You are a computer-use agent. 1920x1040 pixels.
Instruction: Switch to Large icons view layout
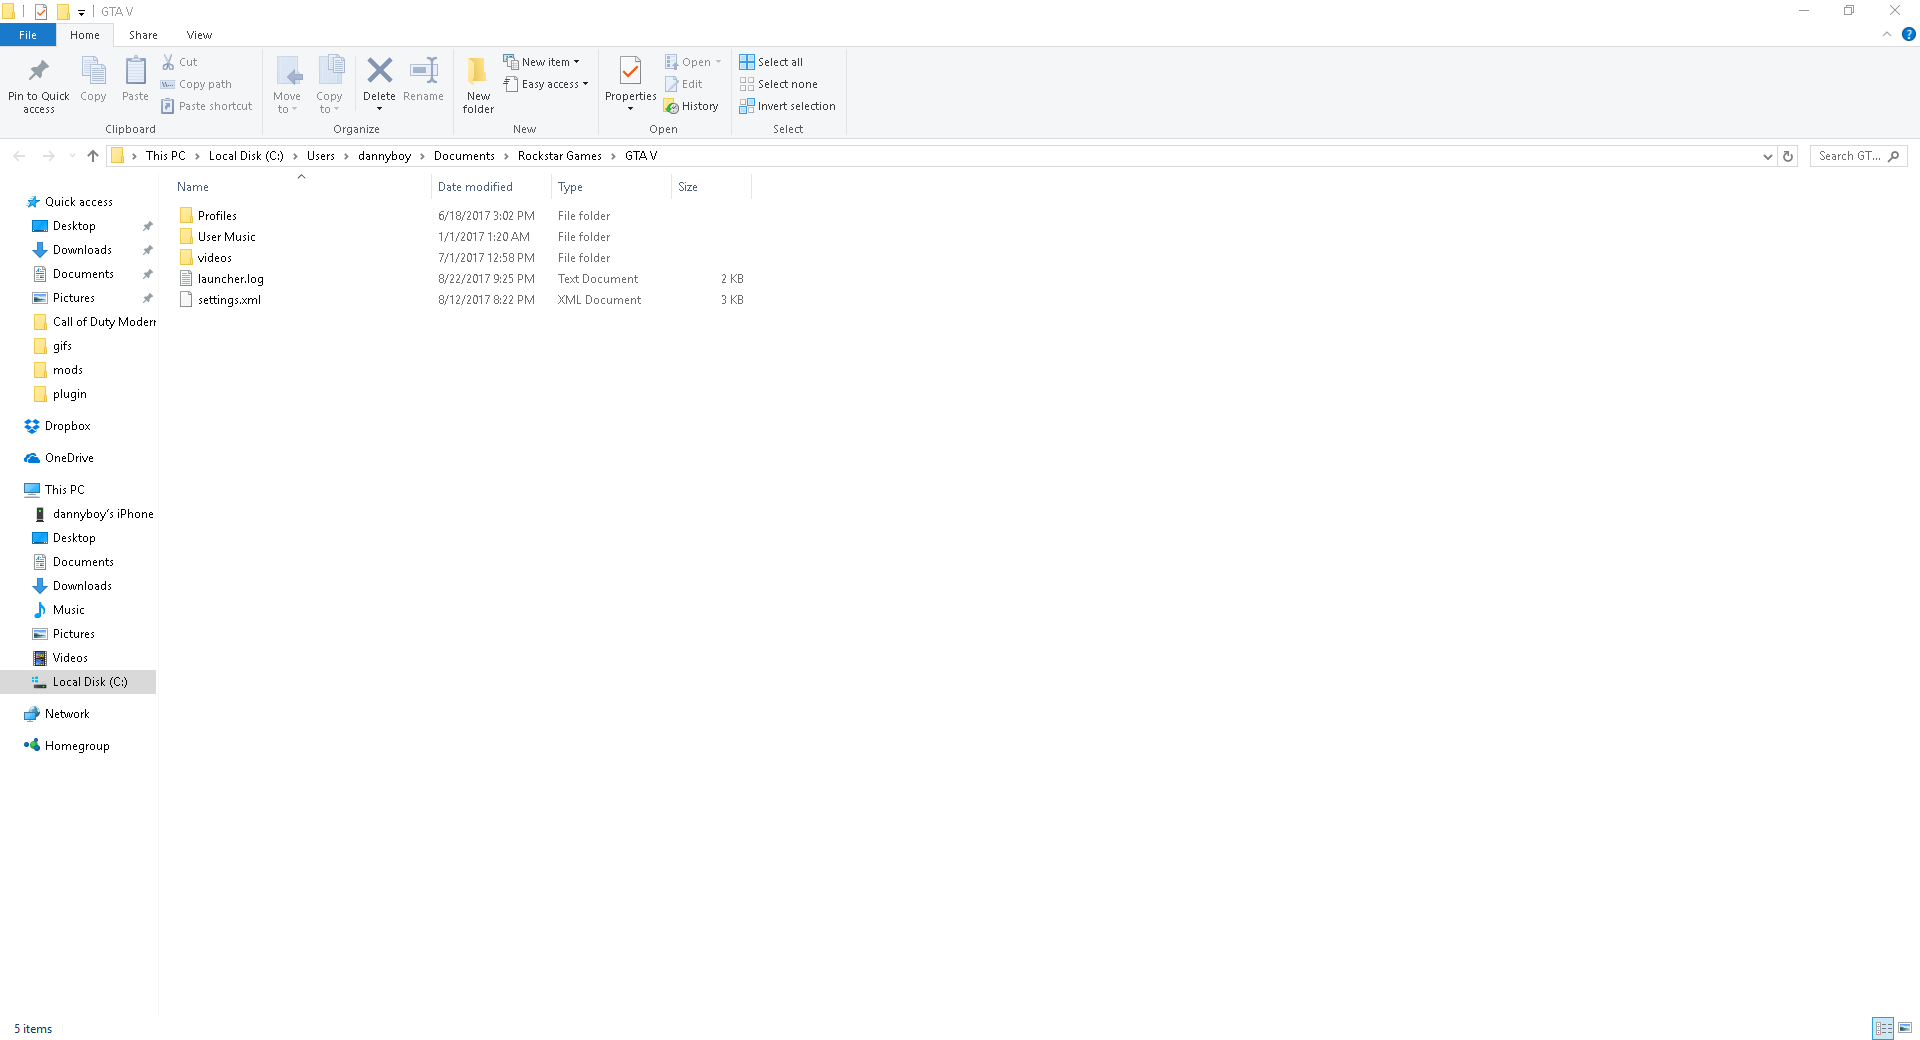point(1905,1028)
